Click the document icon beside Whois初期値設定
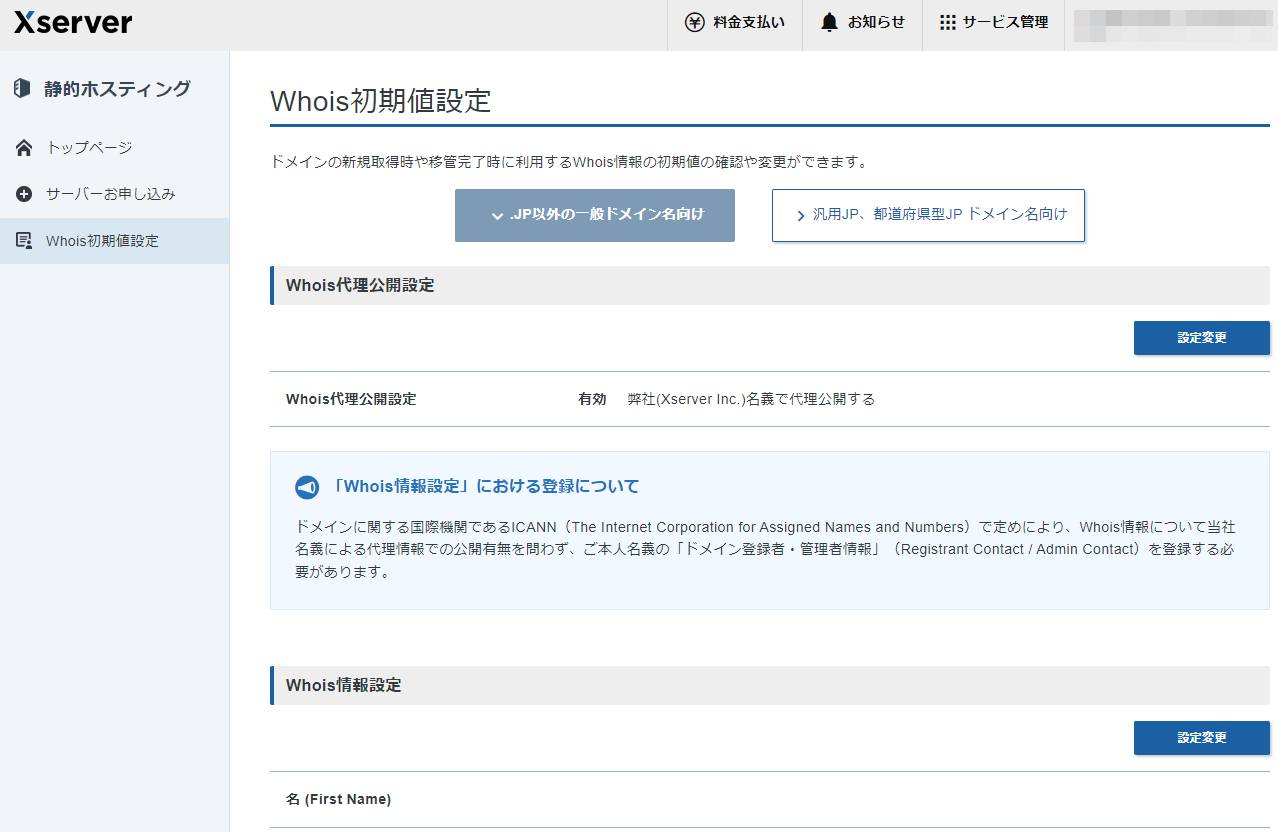This screenshot has width=1278, height=832. pos(24,240)
